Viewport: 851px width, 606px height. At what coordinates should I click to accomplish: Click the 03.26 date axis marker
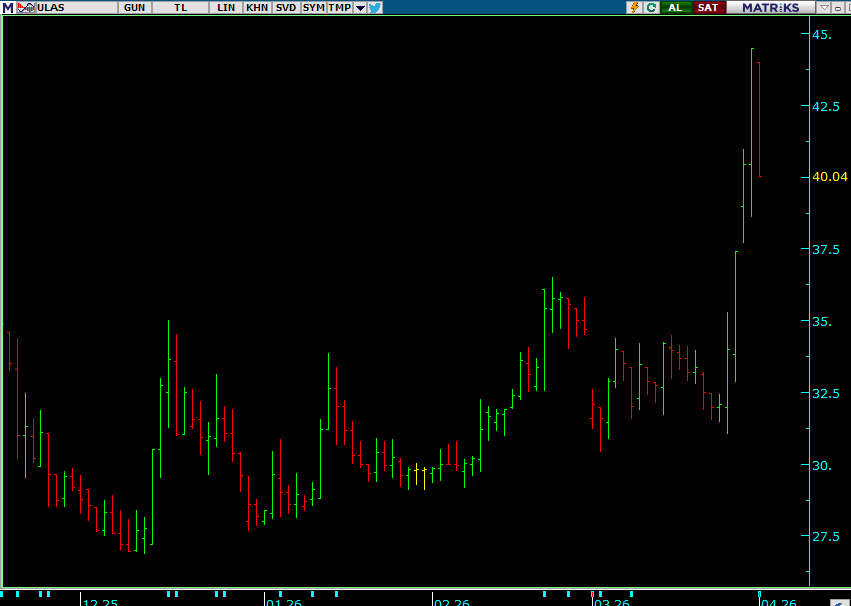612,602
